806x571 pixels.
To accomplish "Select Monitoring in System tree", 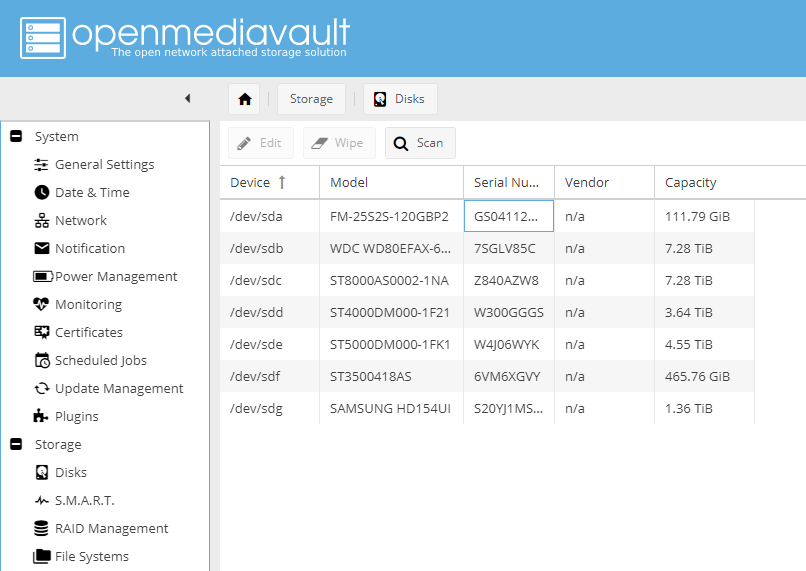I will point(88,304).
